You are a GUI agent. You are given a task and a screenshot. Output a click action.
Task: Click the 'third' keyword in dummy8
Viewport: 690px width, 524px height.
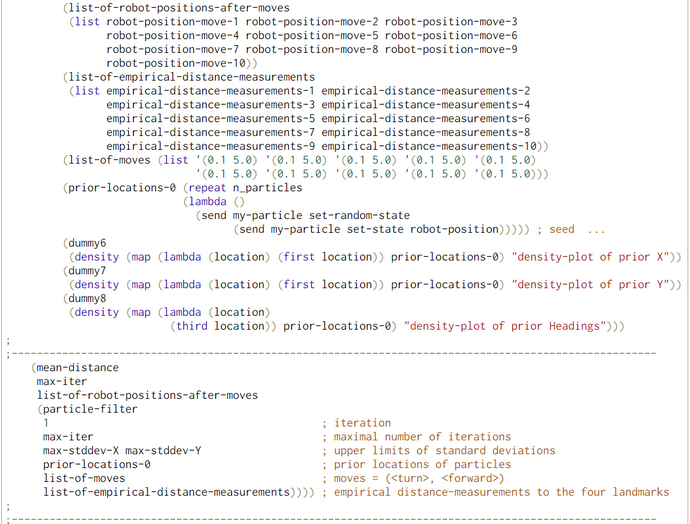[x=192, y=326]
